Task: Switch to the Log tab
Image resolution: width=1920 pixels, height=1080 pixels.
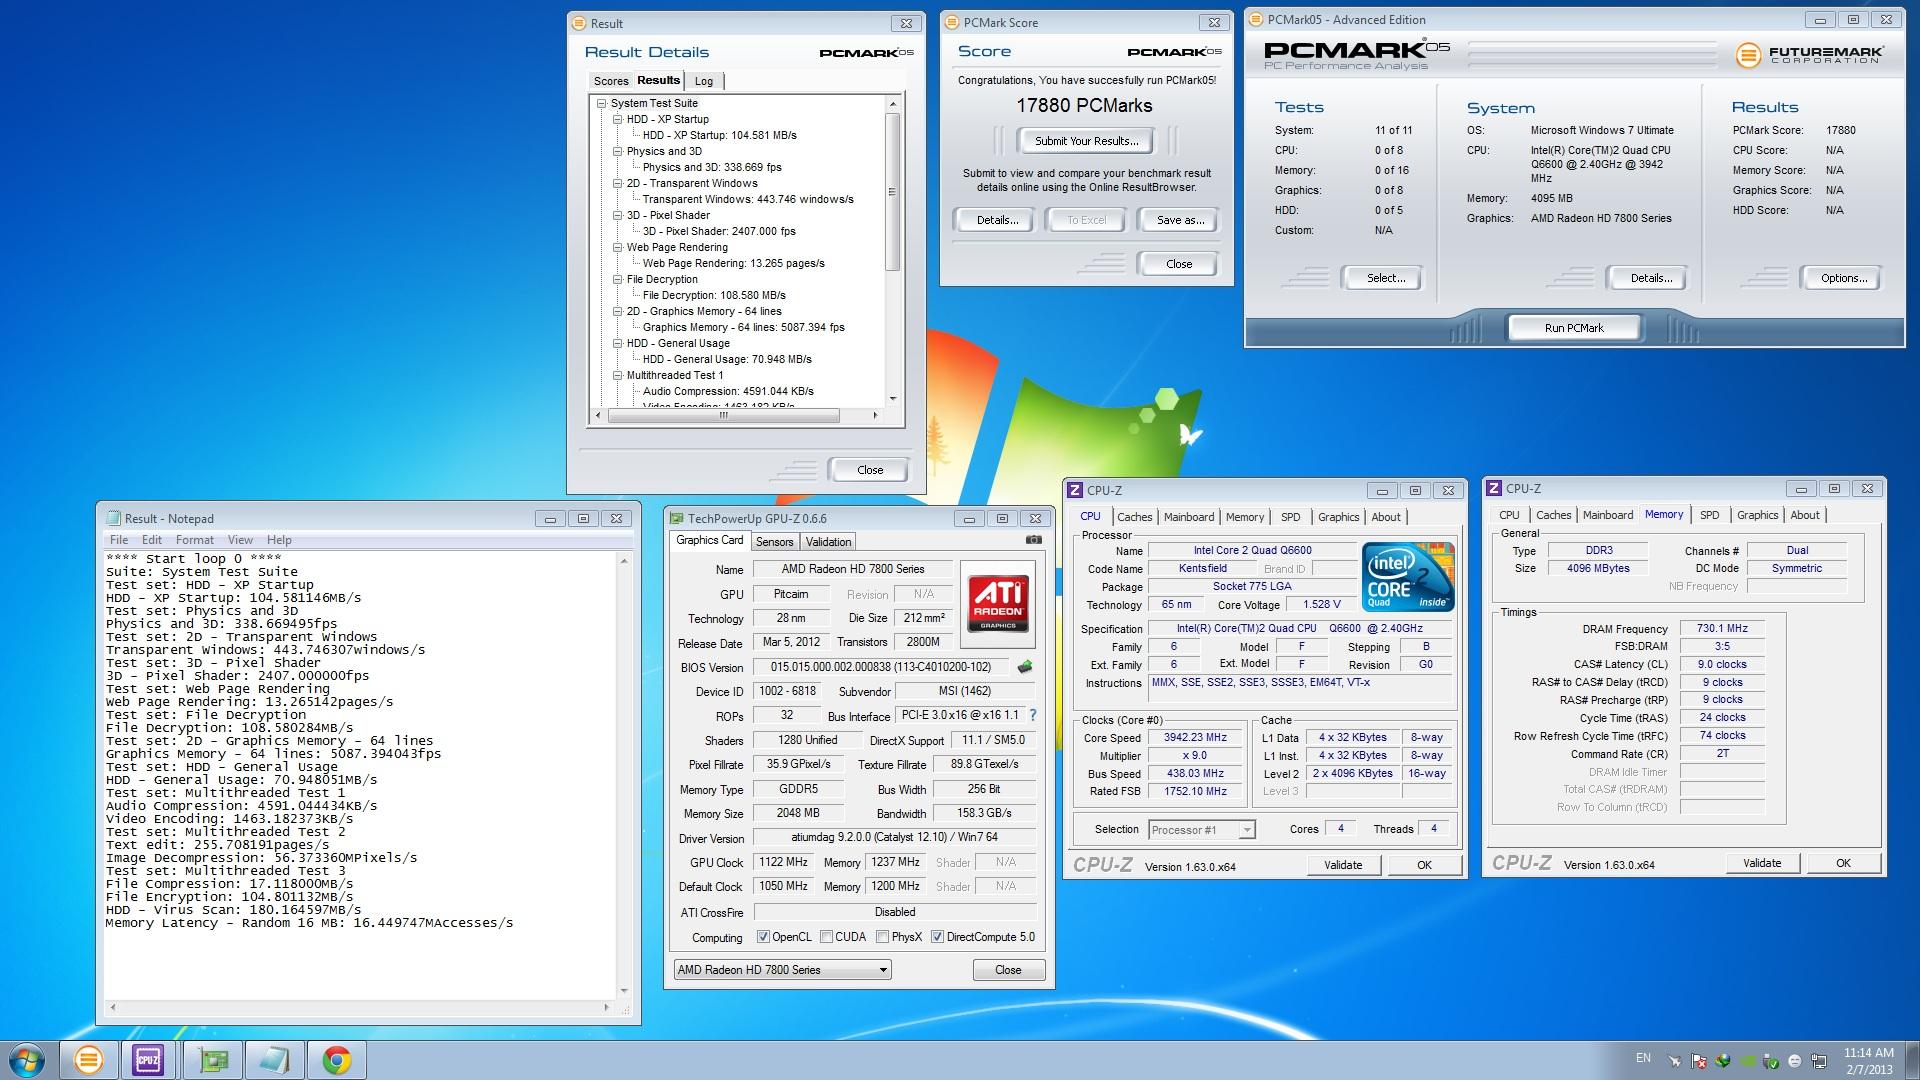Action: point(704,81)
